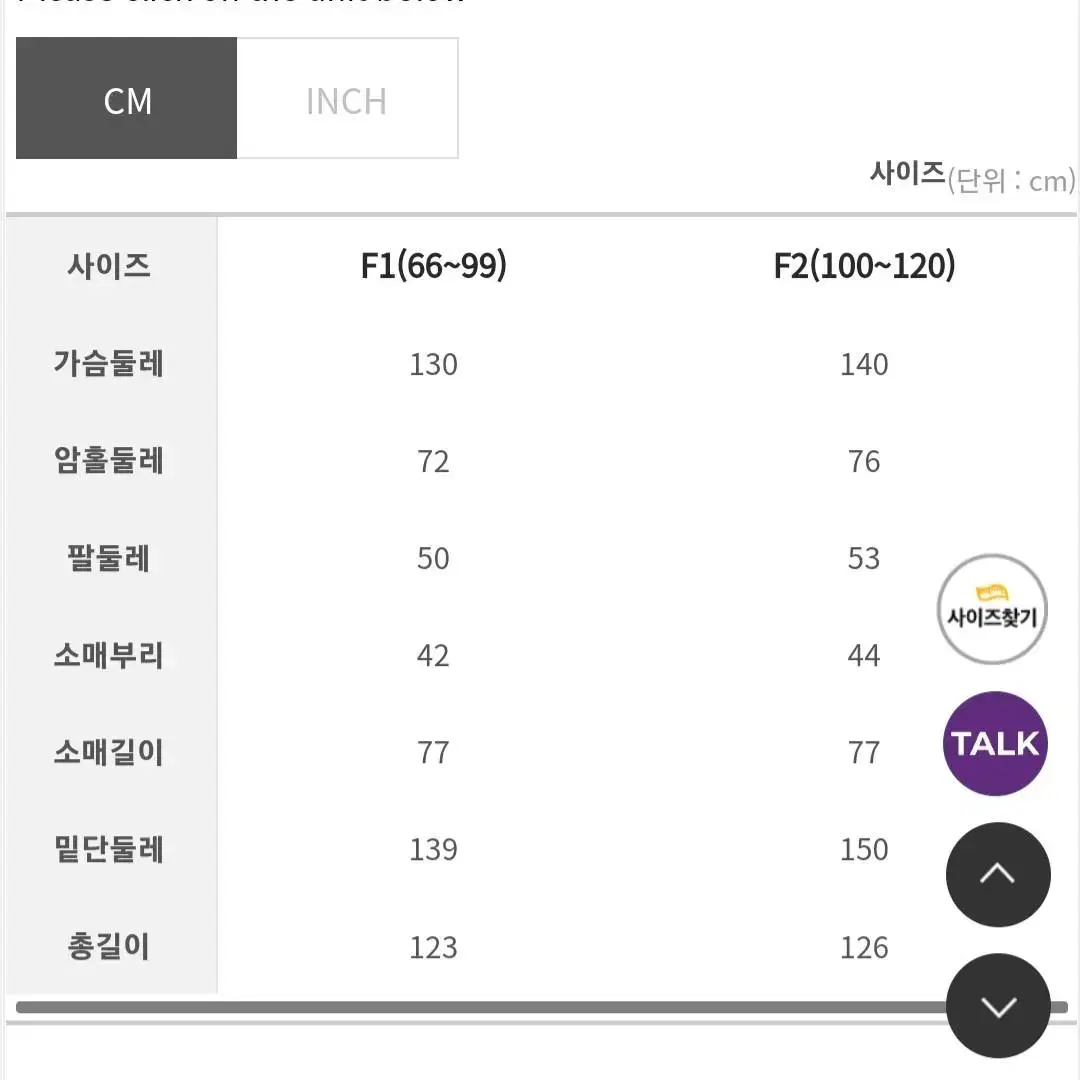Image resolution: width=1080 pixels, height=1080 pixels.
Task: Click the 소매길이 row label
Action: coord(110,752)
